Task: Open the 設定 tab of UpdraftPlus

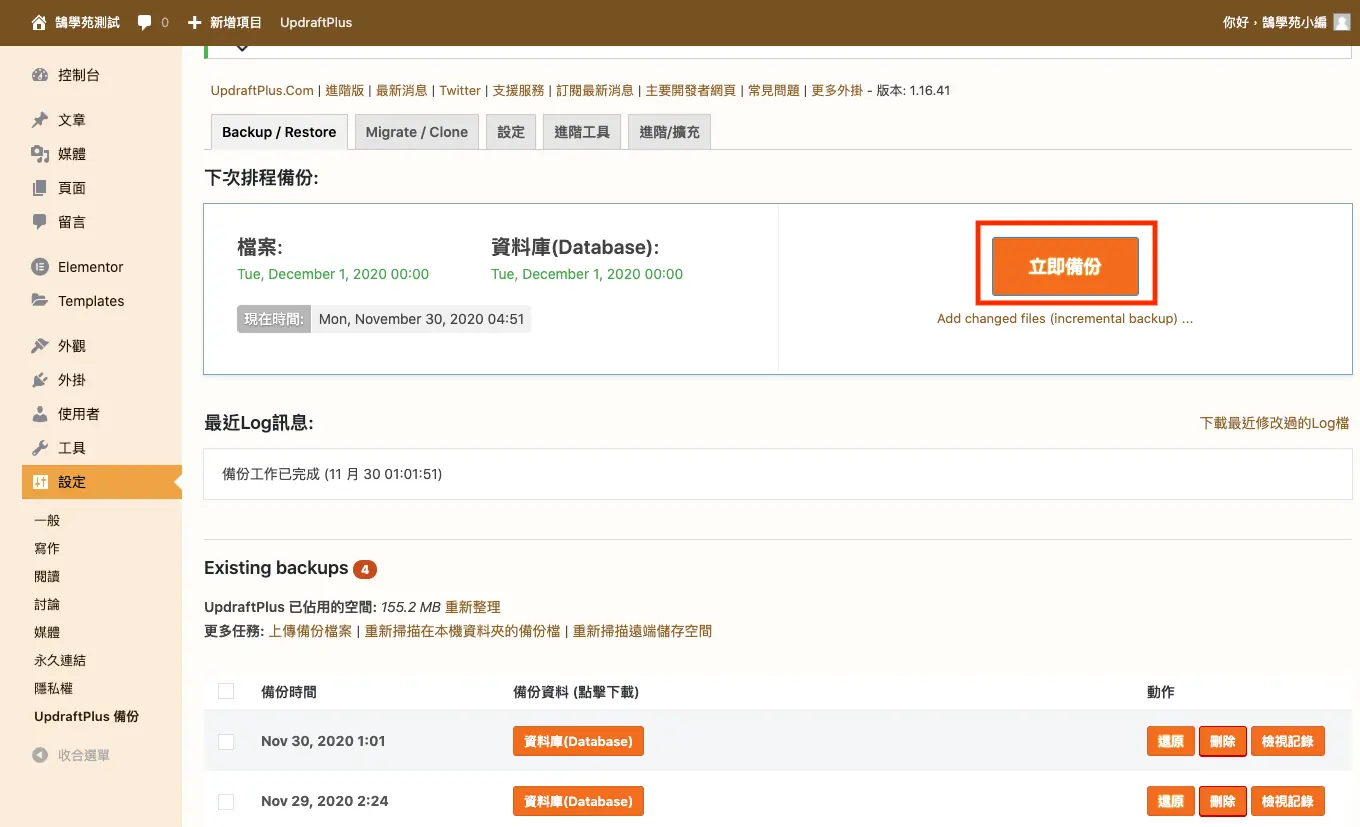Action: (511, 132)
